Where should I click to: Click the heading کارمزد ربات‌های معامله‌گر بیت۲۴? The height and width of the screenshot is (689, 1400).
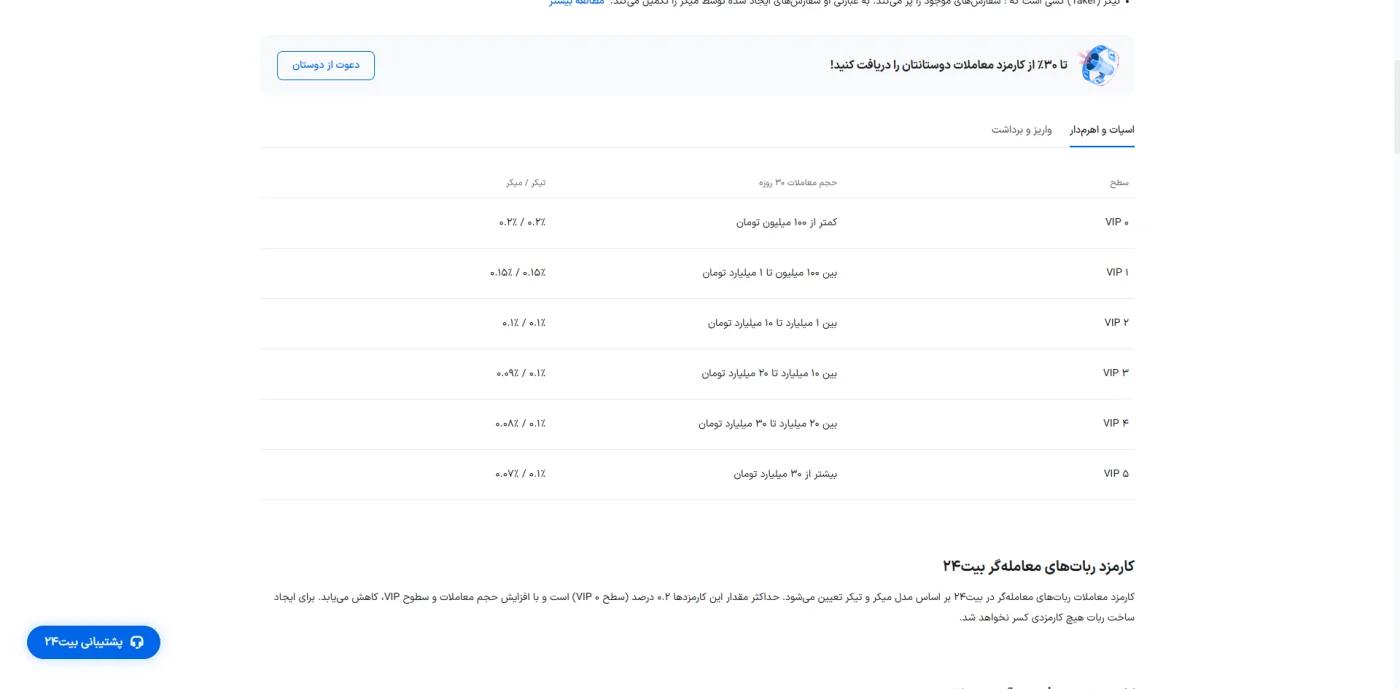click(1038, 566)
